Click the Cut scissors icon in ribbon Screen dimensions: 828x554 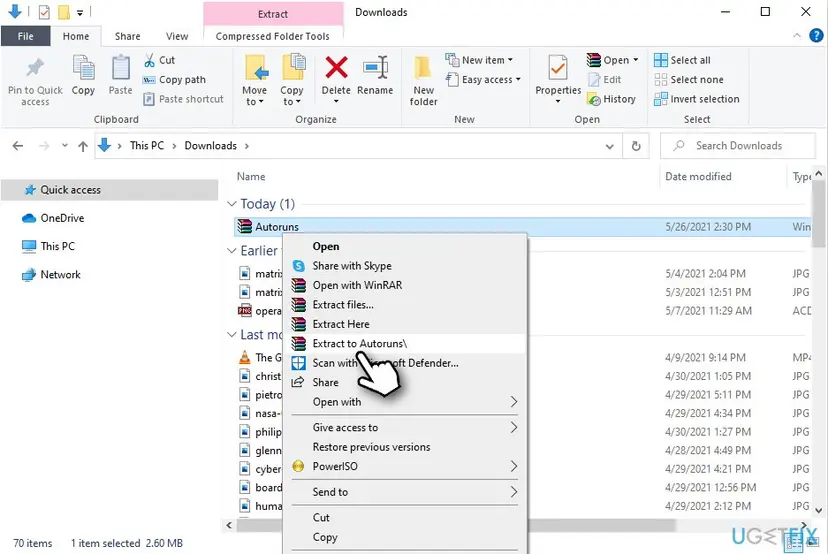tap(149, 60)
